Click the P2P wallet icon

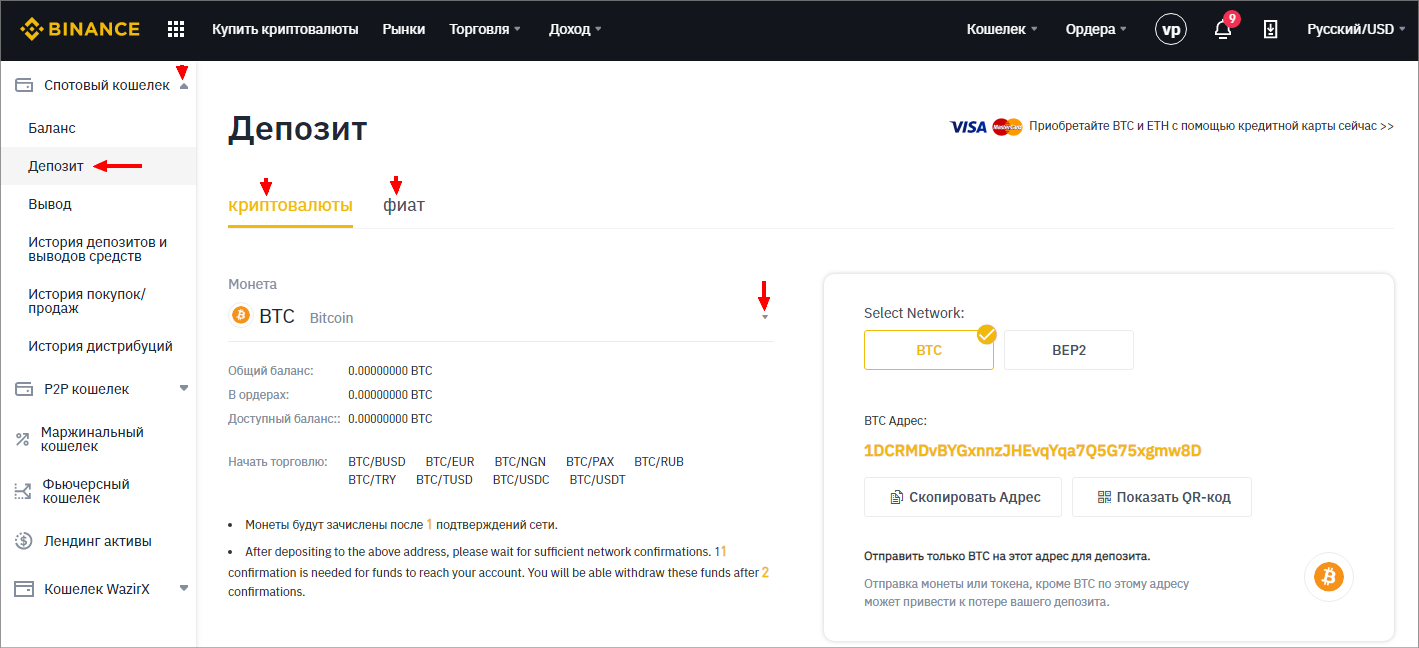coord(25,389)
